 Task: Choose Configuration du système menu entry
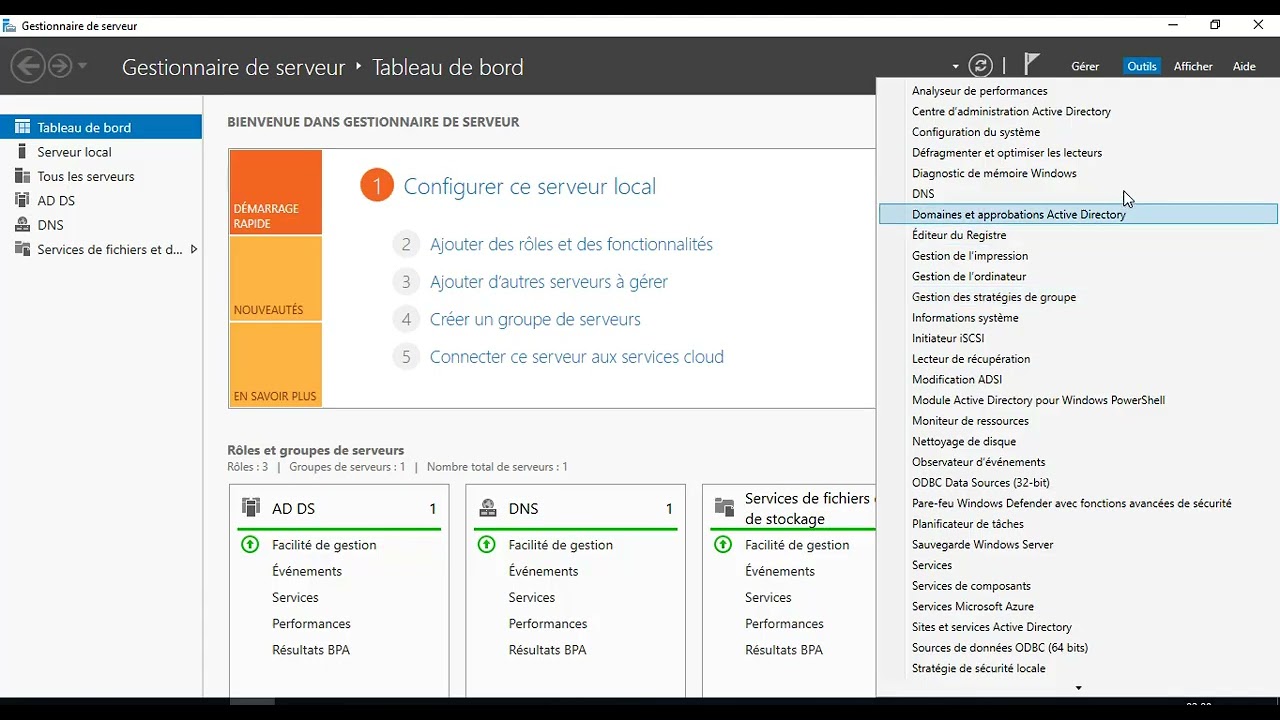pos(1078,132)
